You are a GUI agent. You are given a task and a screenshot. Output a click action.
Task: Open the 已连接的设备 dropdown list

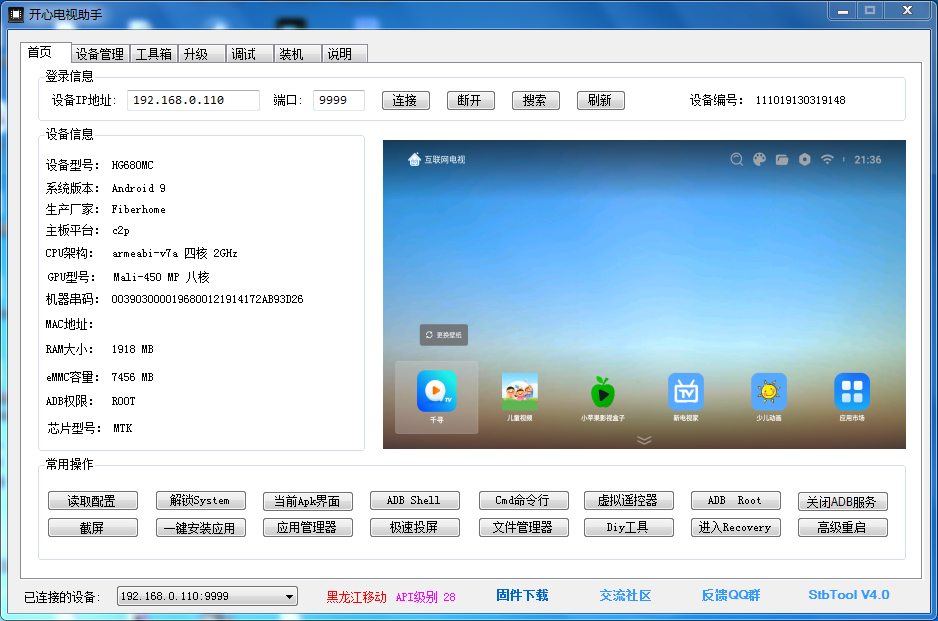(207, 596)
